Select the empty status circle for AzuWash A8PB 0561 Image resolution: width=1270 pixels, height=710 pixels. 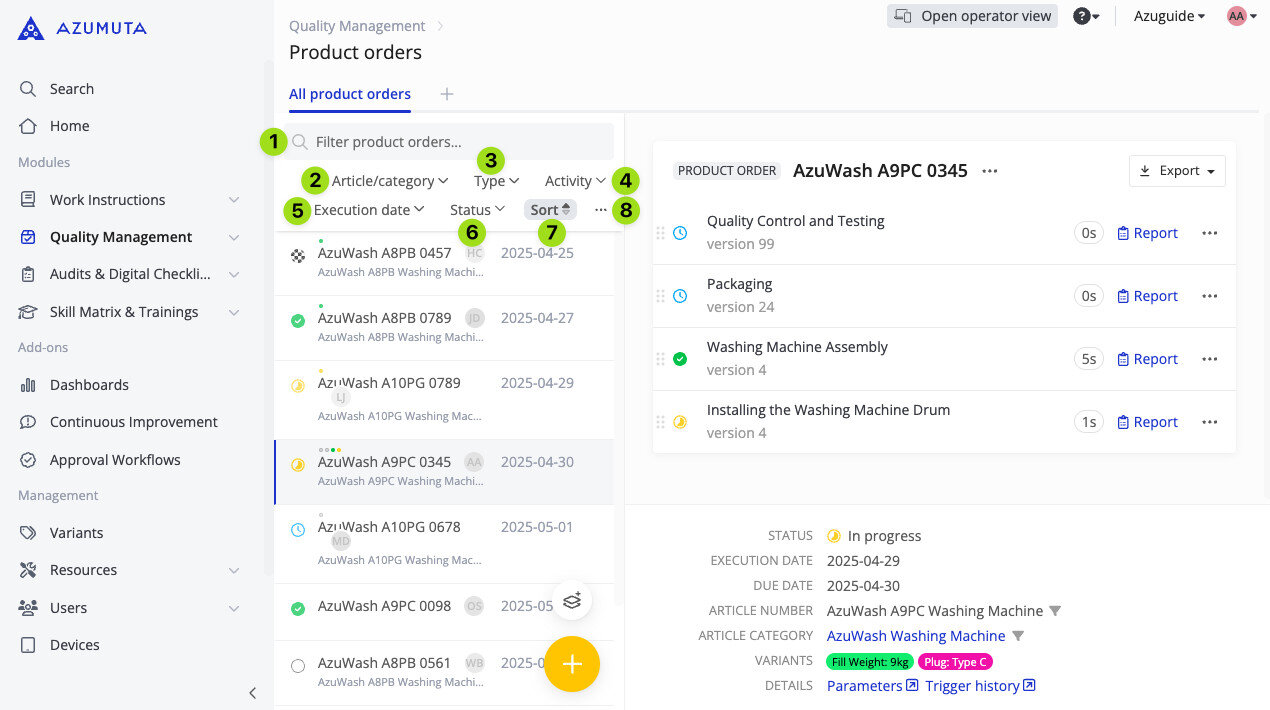(297, 666)
